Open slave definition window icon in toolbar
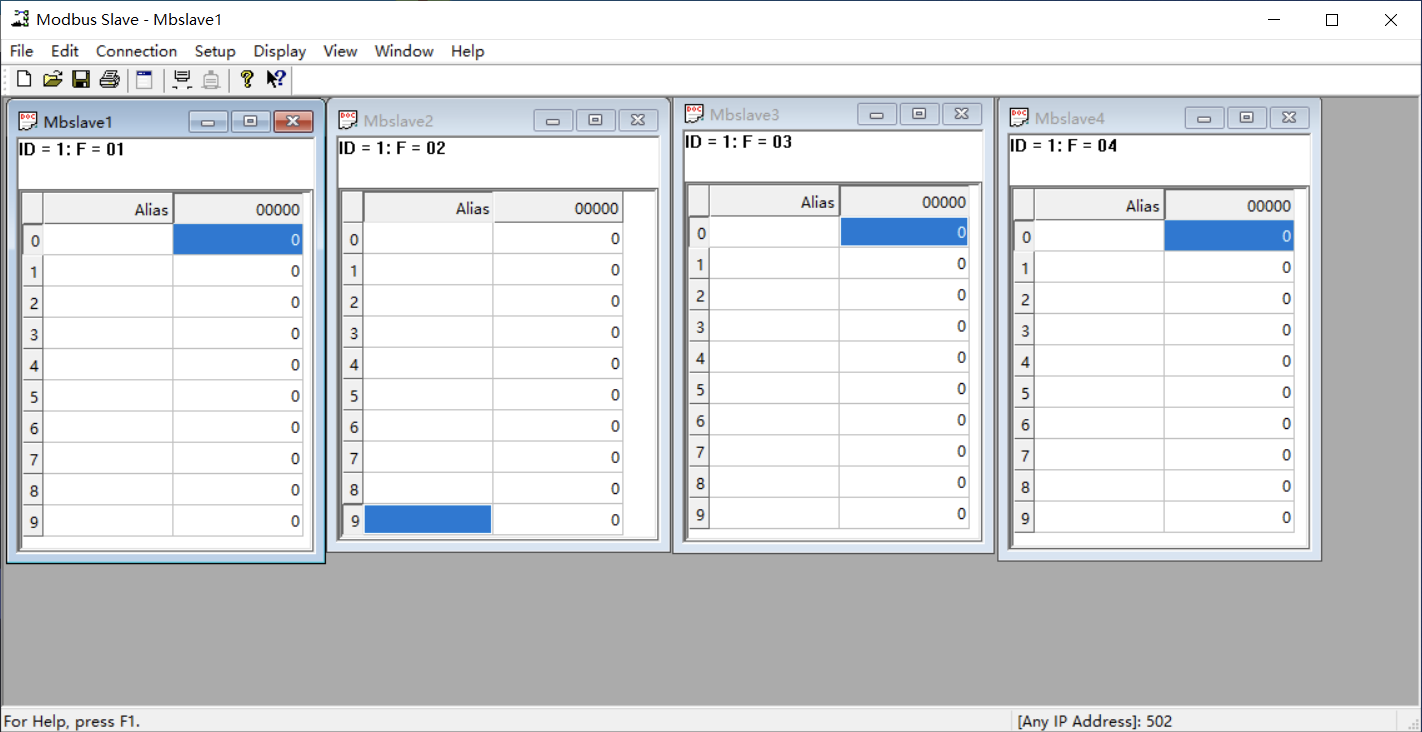The image size is (1422, 732). point(145,79)
